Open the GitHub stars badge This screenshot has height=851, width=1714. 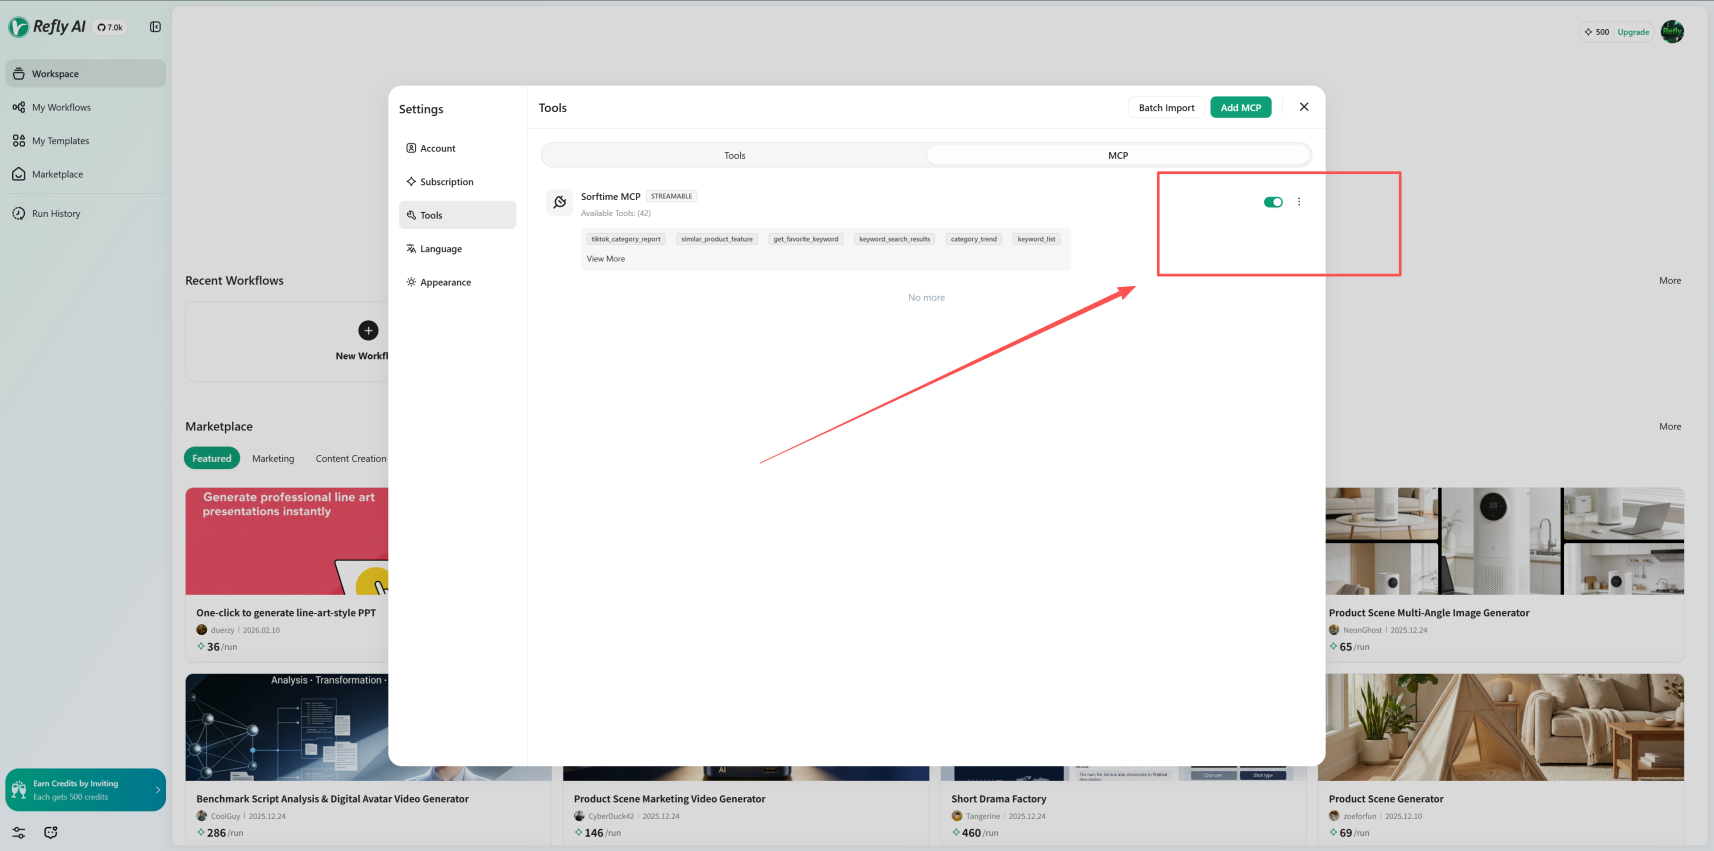[x=110, y=28]
